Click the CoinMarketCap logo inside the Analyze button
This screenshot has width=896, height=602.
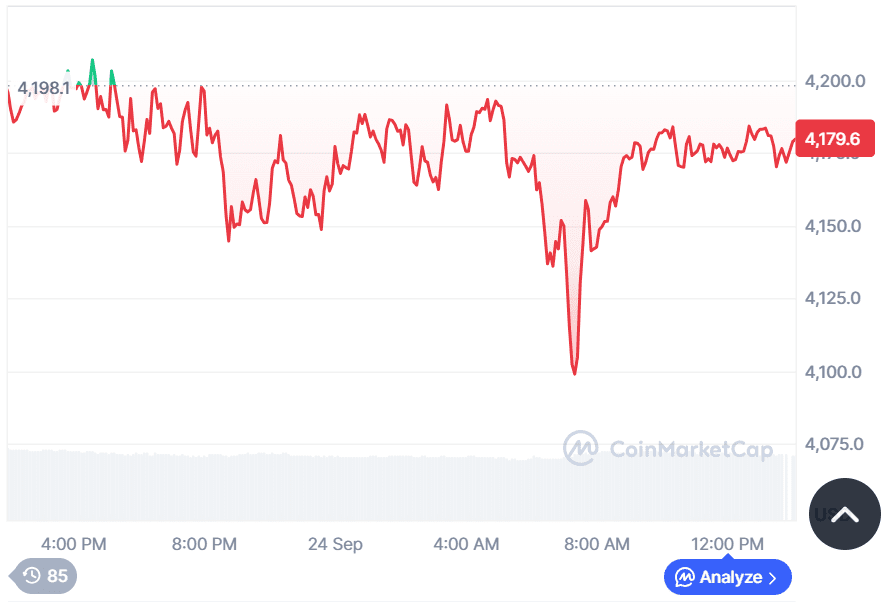pos(686,577)
